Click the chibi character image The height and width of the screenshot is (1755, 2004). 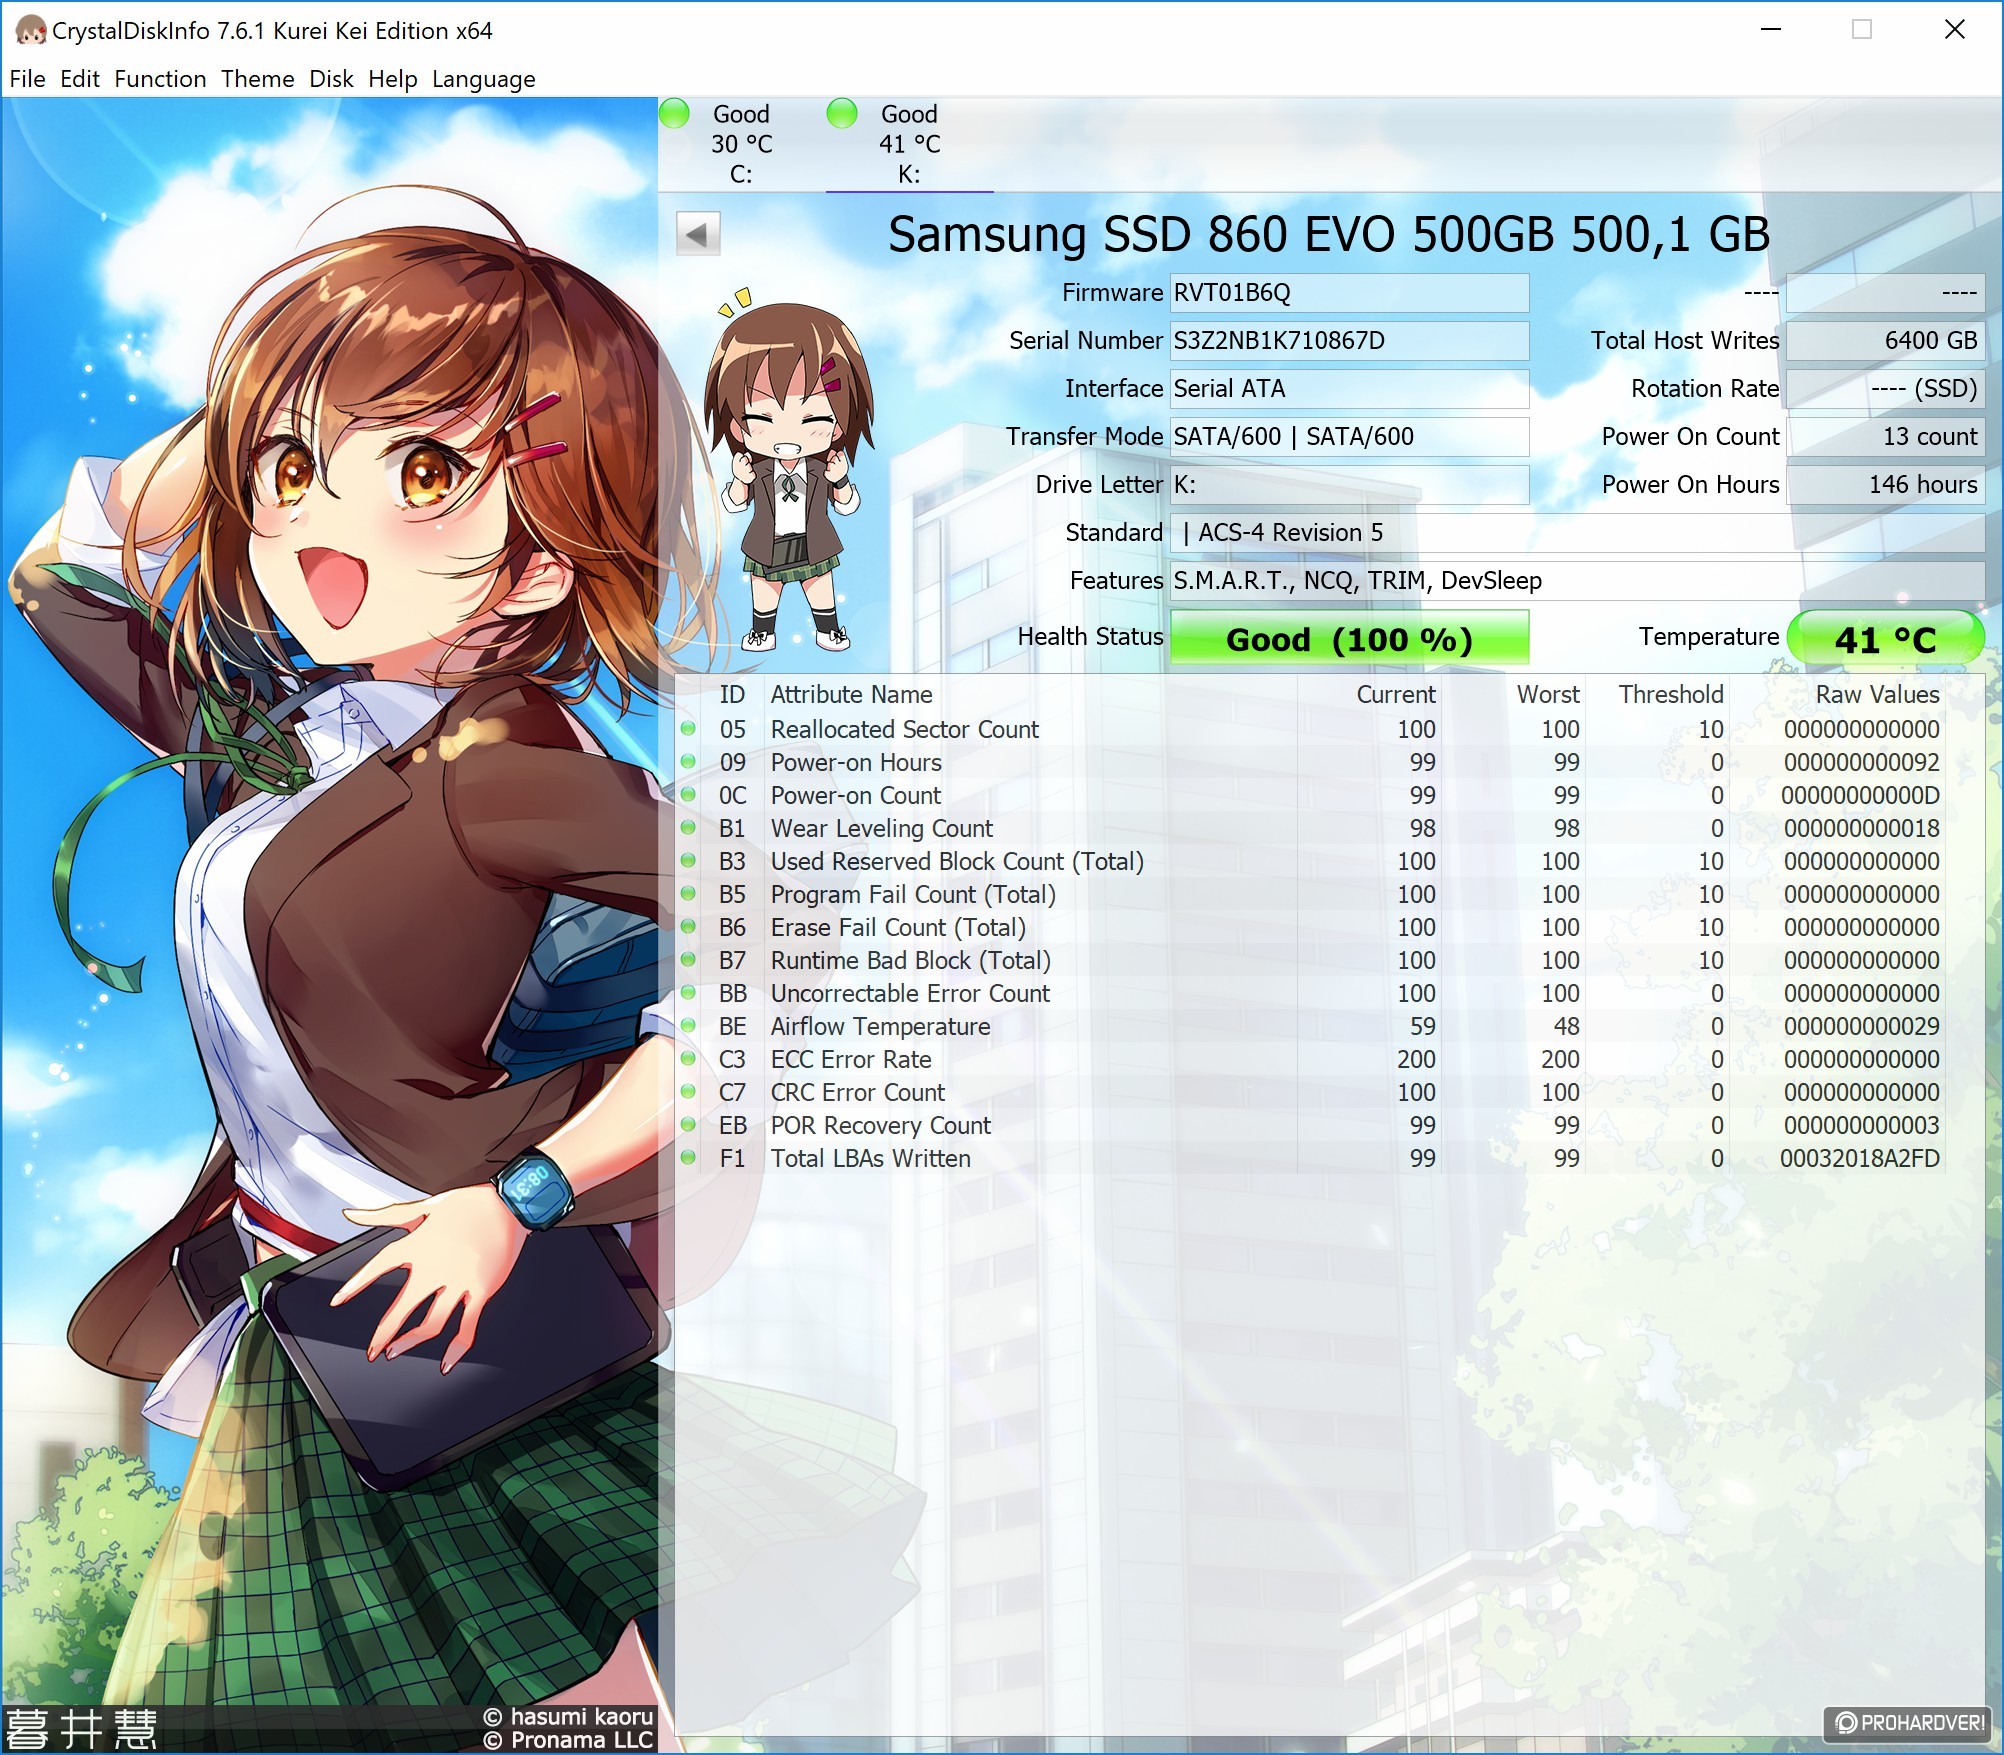[x=790, y=470]
